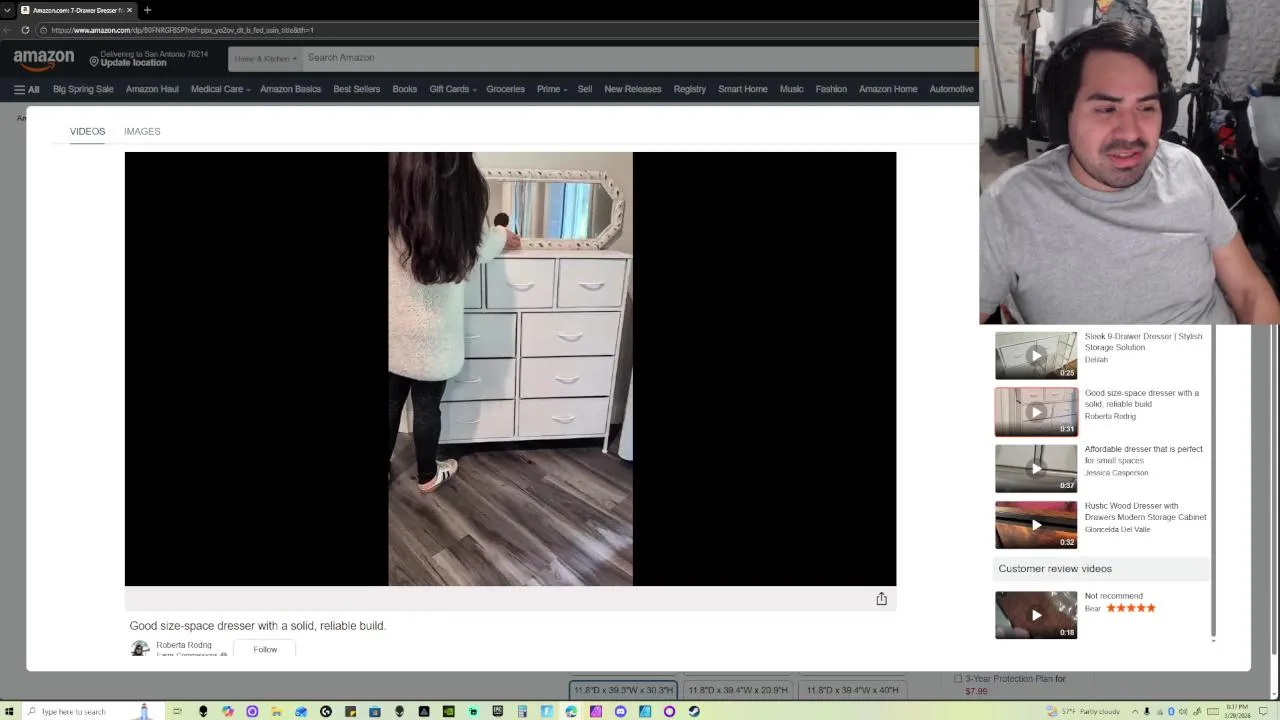Open Groceries in nav bar

click(505, 89)
